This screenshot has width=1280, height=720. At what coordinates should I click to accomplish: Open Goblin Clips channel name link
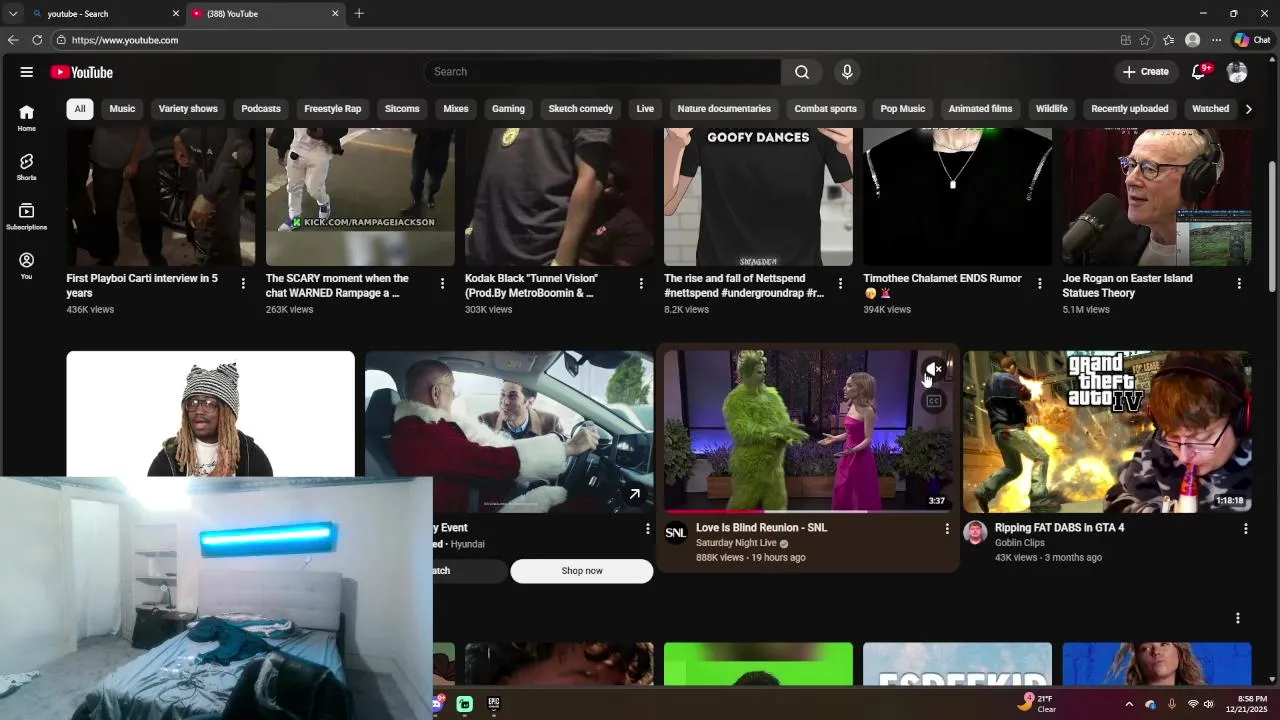[1020, 543]
